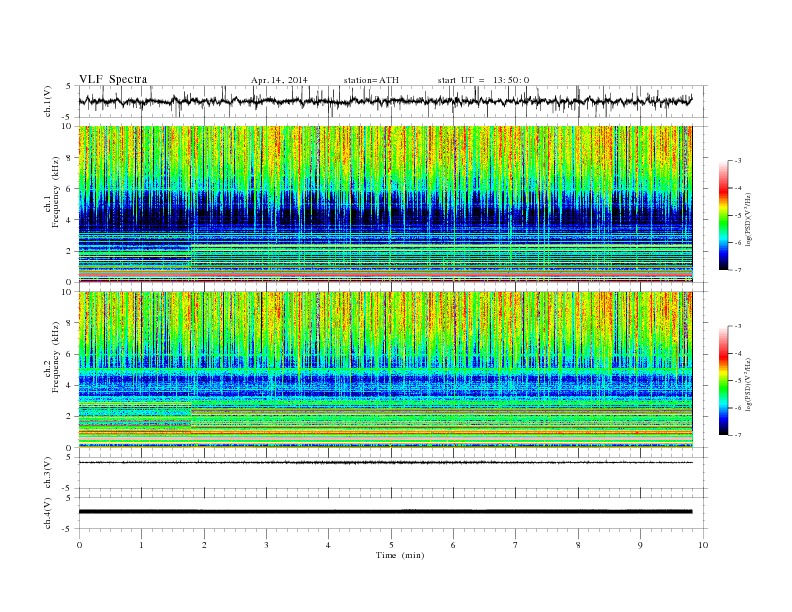Click tick label 7 on the time axis
This screenshot has width=792, height=612.
click(516, 545)
